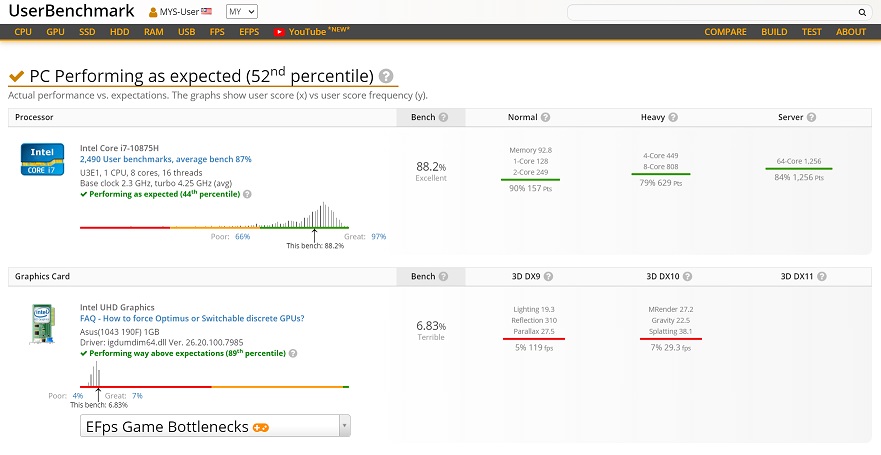Click the gamepad icon in EFps Game Bottlenecks

pyautogui.click(x=261, y=427)
